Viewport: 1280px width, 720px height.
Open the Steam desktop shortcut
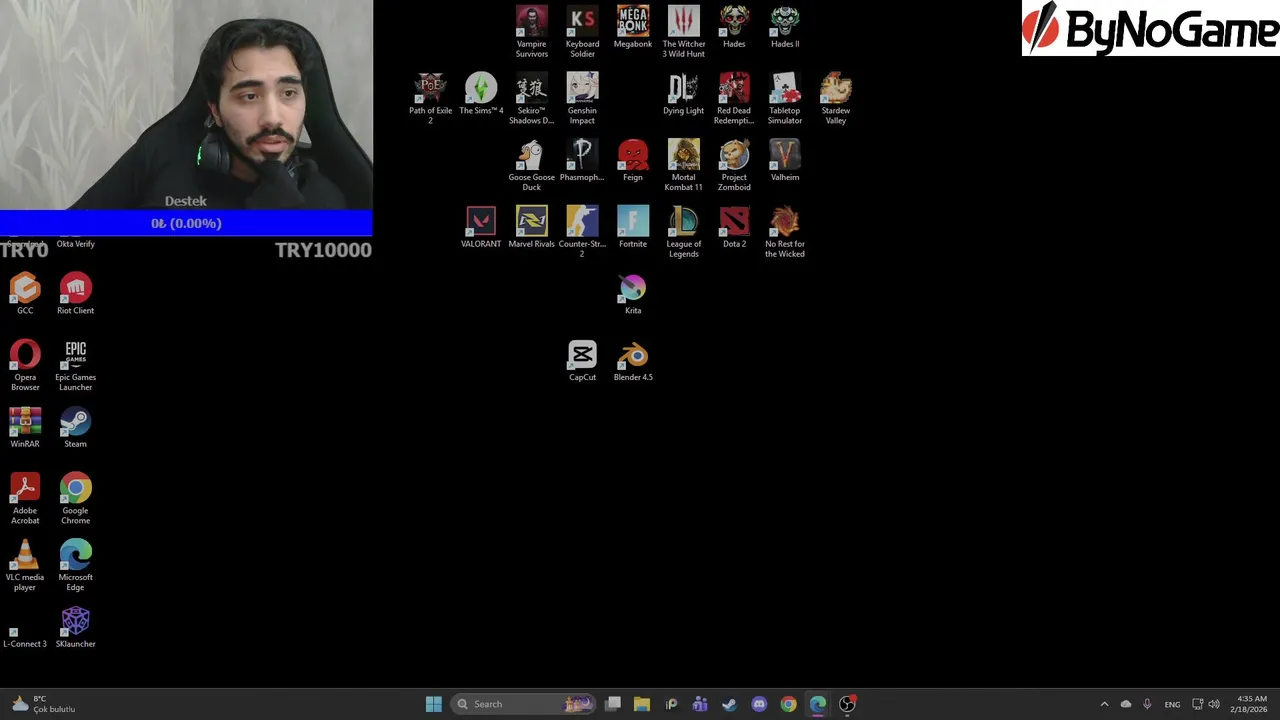click(x=75, y=427)
